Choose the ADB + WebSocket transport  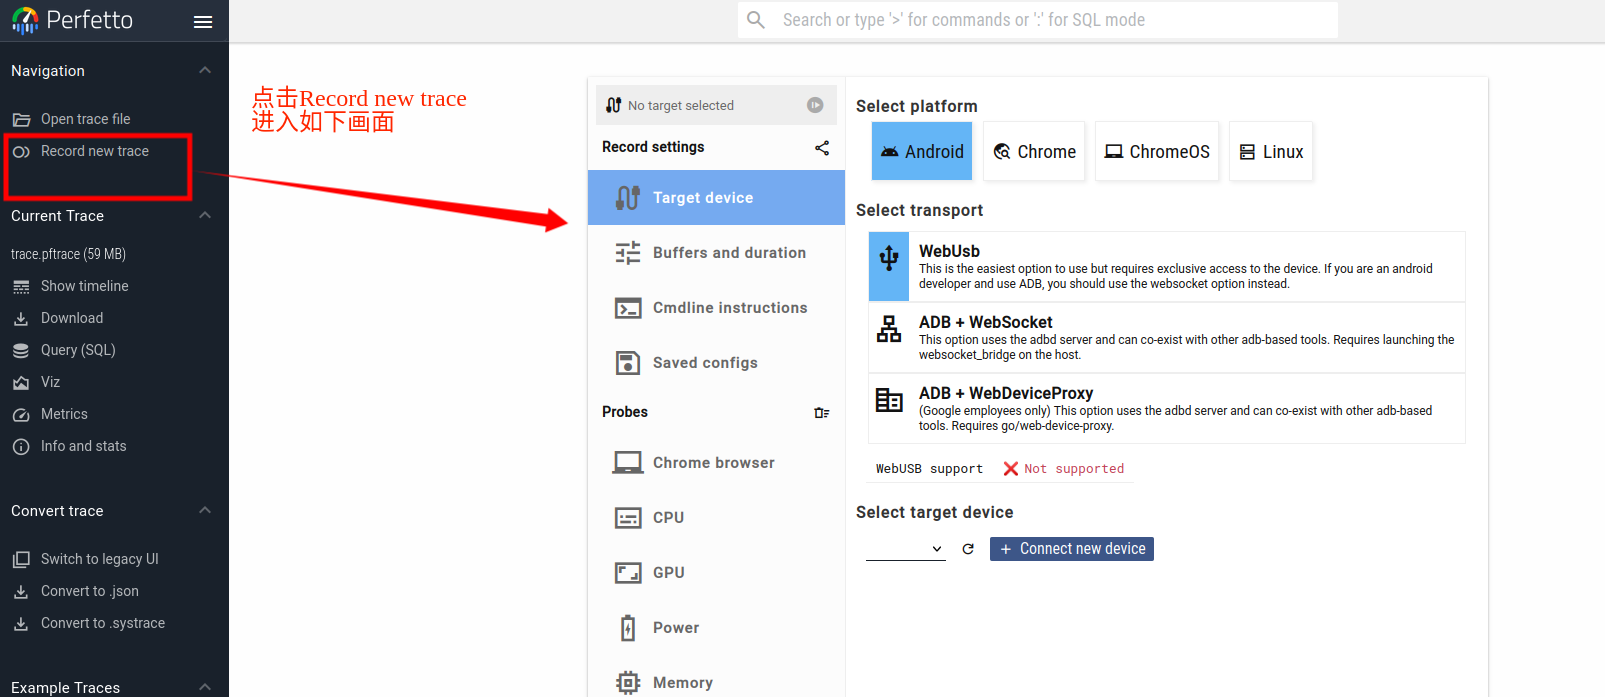[1167, 338]
